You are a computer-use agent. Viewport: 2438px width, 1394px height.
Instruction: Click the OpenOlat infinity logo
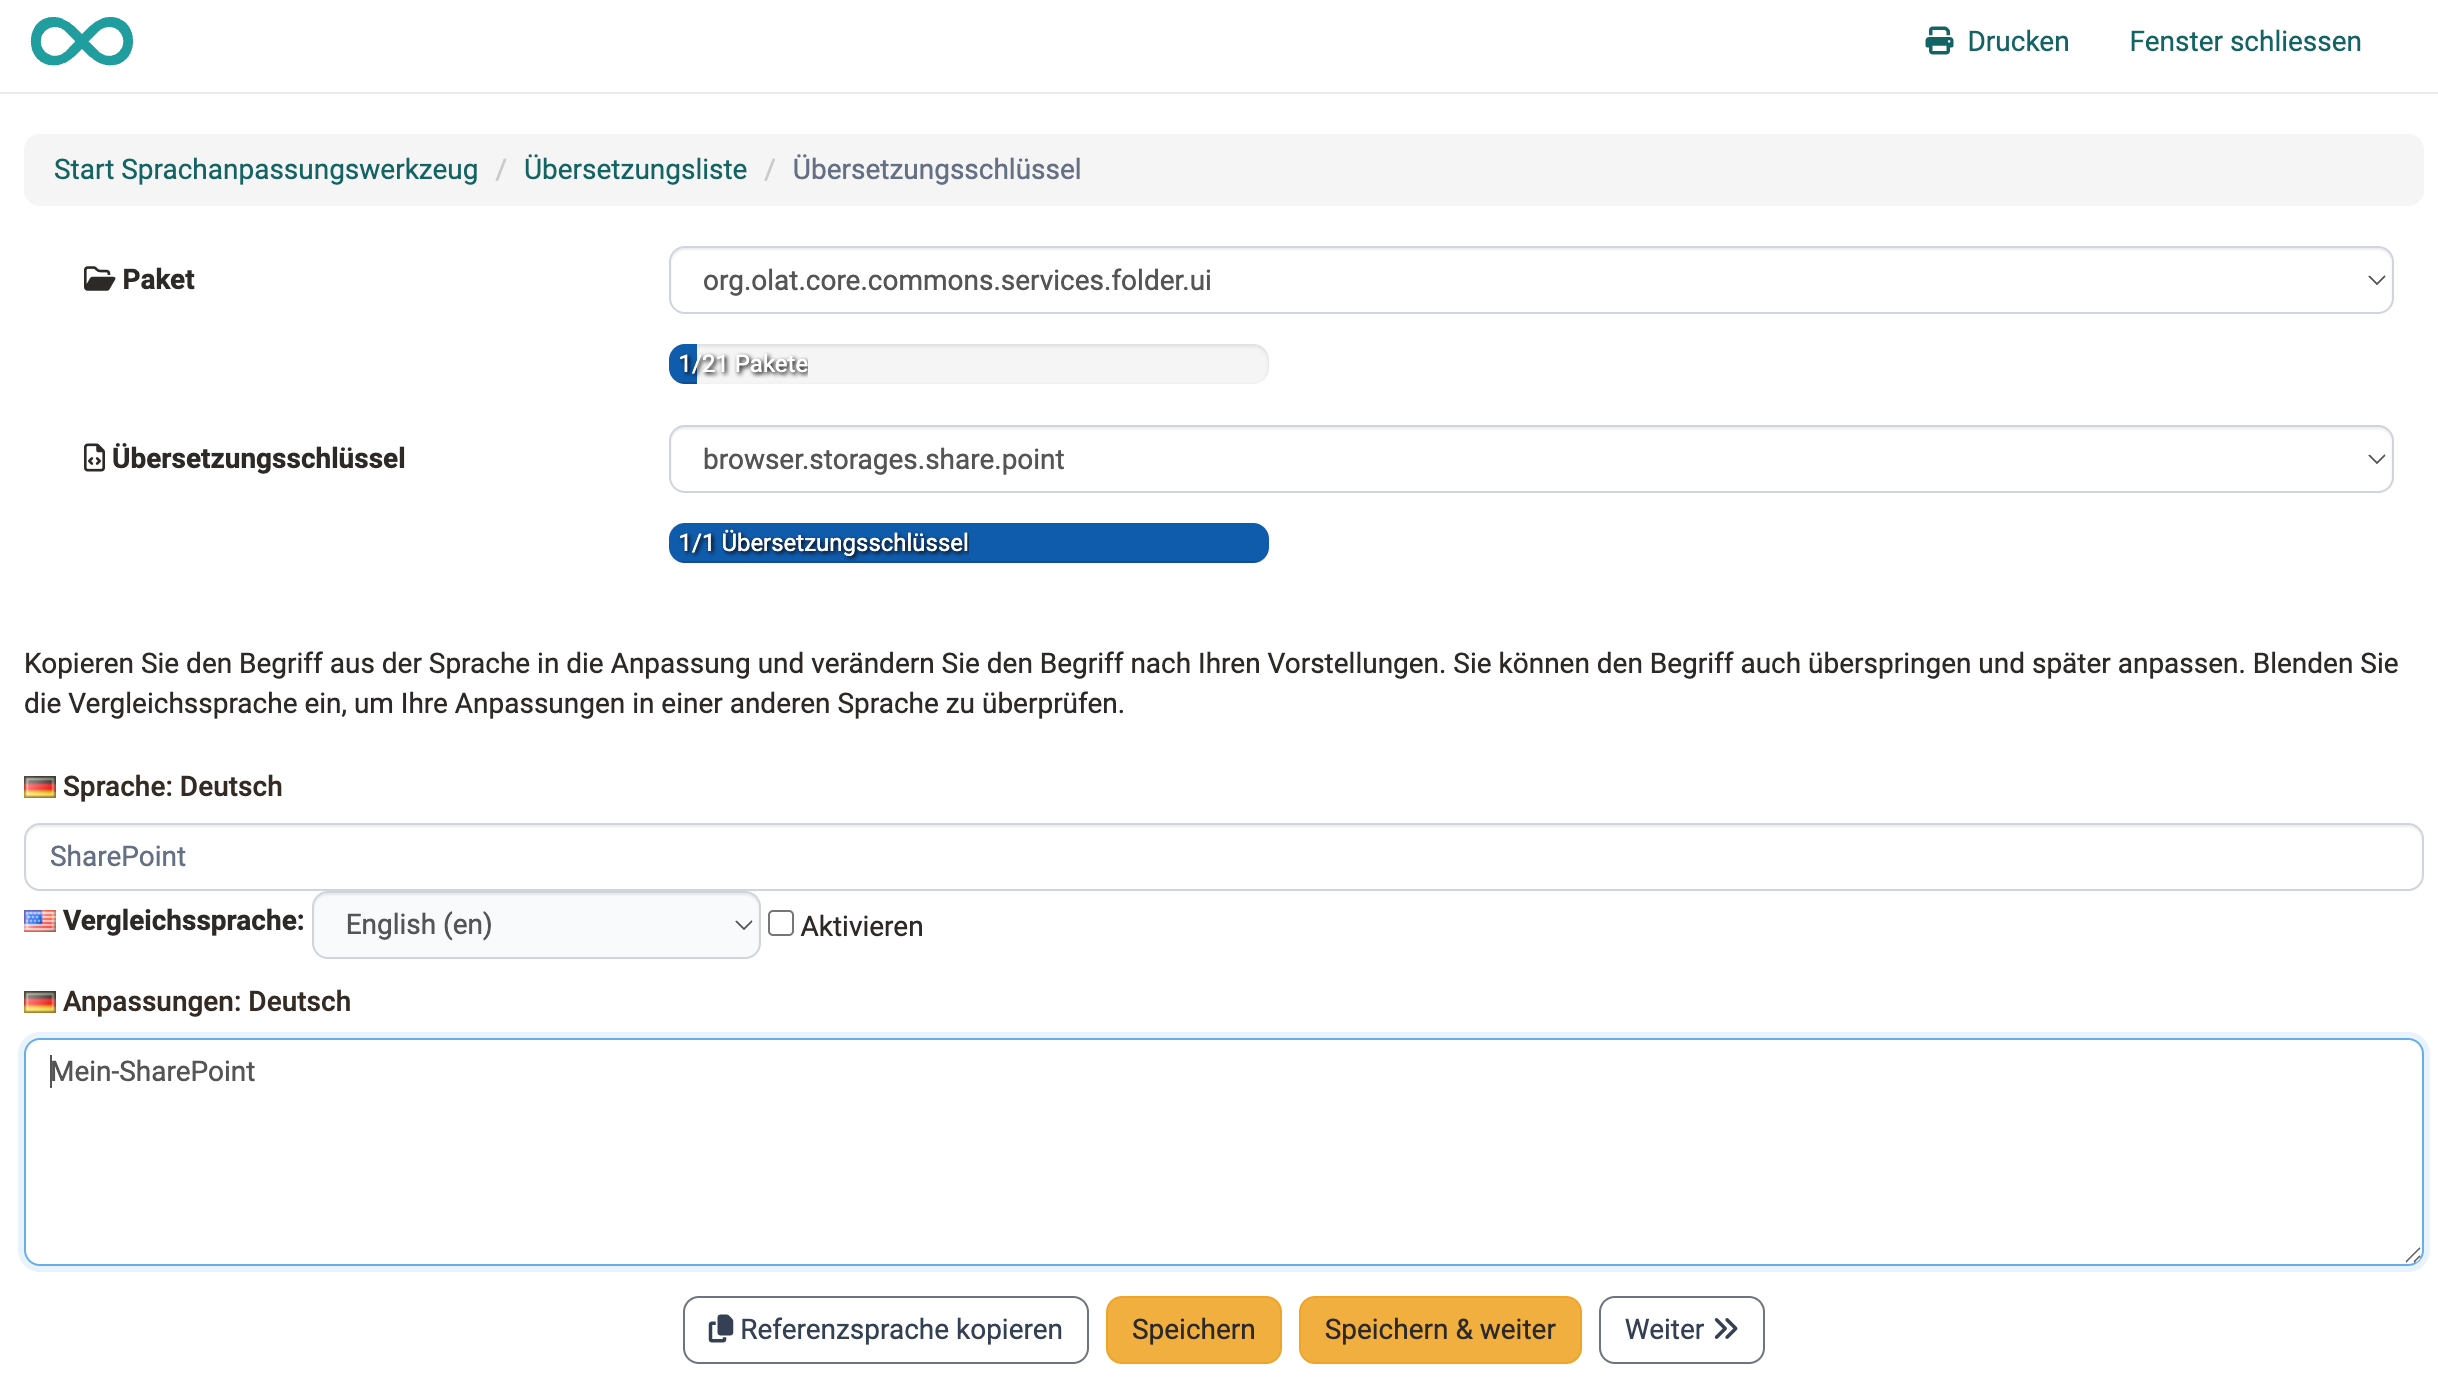pyautogui.click(x=82, y=42)
